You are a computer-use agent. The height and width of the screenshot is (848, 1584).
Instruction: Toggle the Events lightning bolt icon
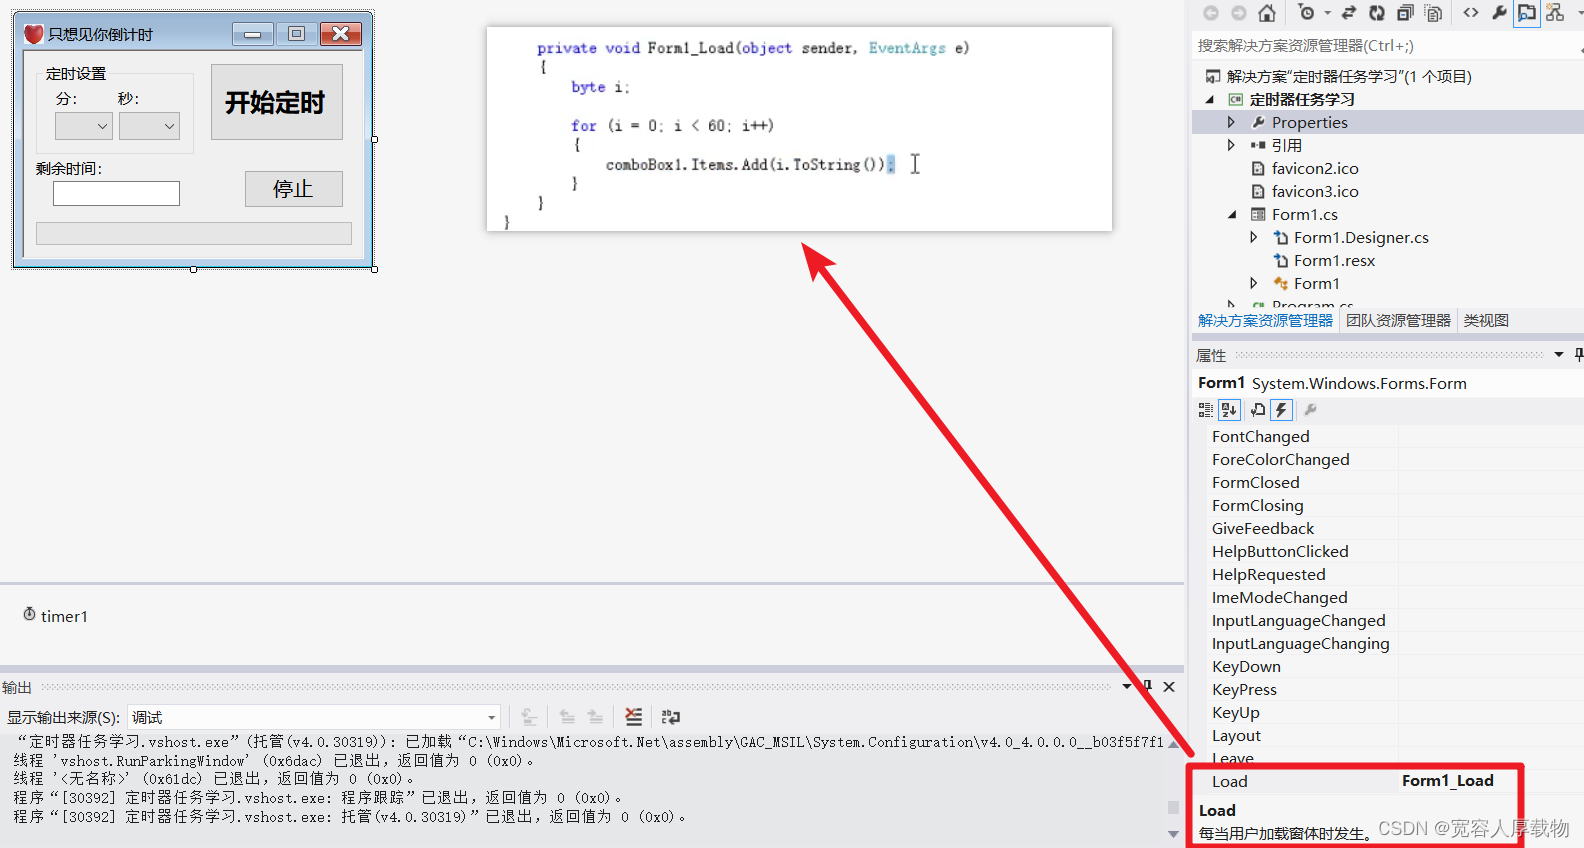1281,410
